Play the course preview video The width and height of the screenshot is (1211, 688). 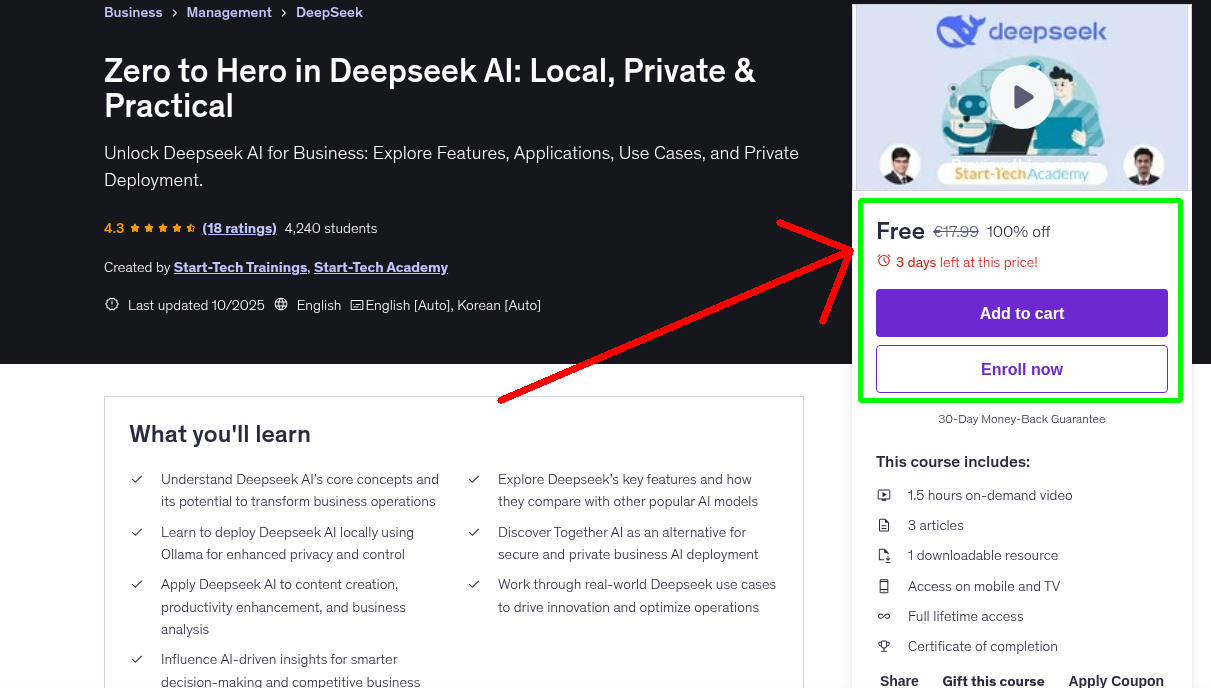(1021, 97)
